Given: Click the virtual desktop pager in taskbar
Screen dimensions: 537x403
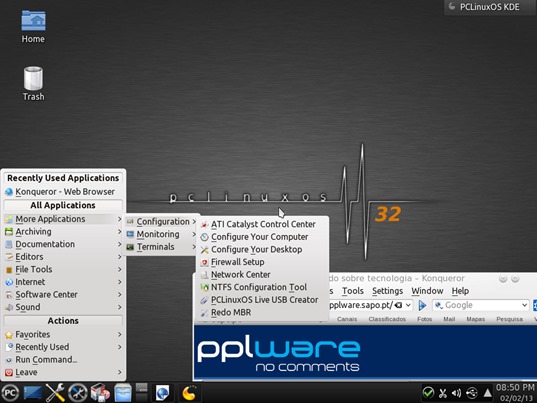Looking at the screenshot, I should [x=141, y=392].
